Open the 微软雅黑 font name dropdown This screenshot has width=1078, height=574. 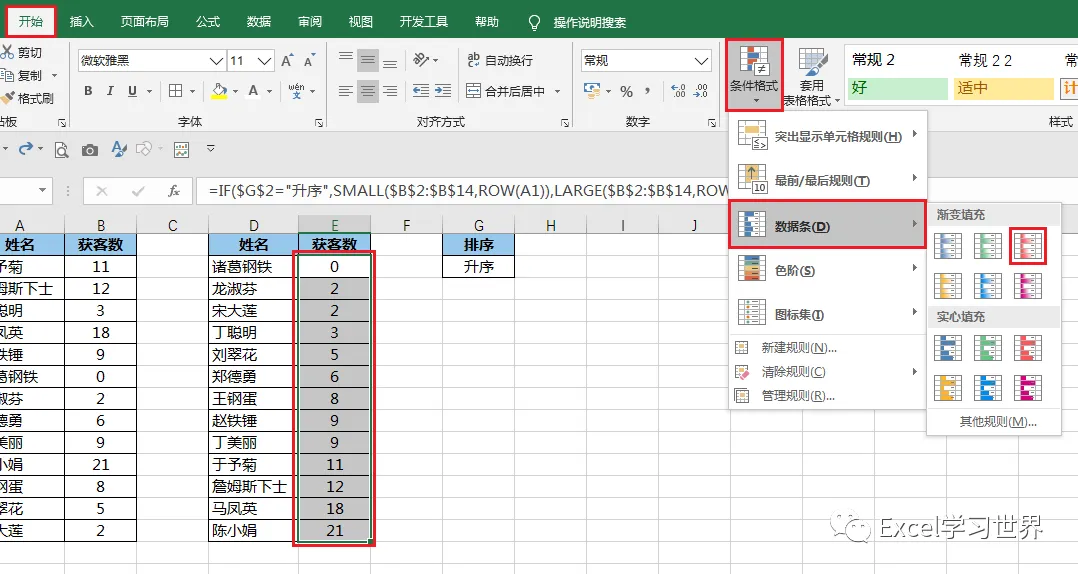tap(216, 61)
